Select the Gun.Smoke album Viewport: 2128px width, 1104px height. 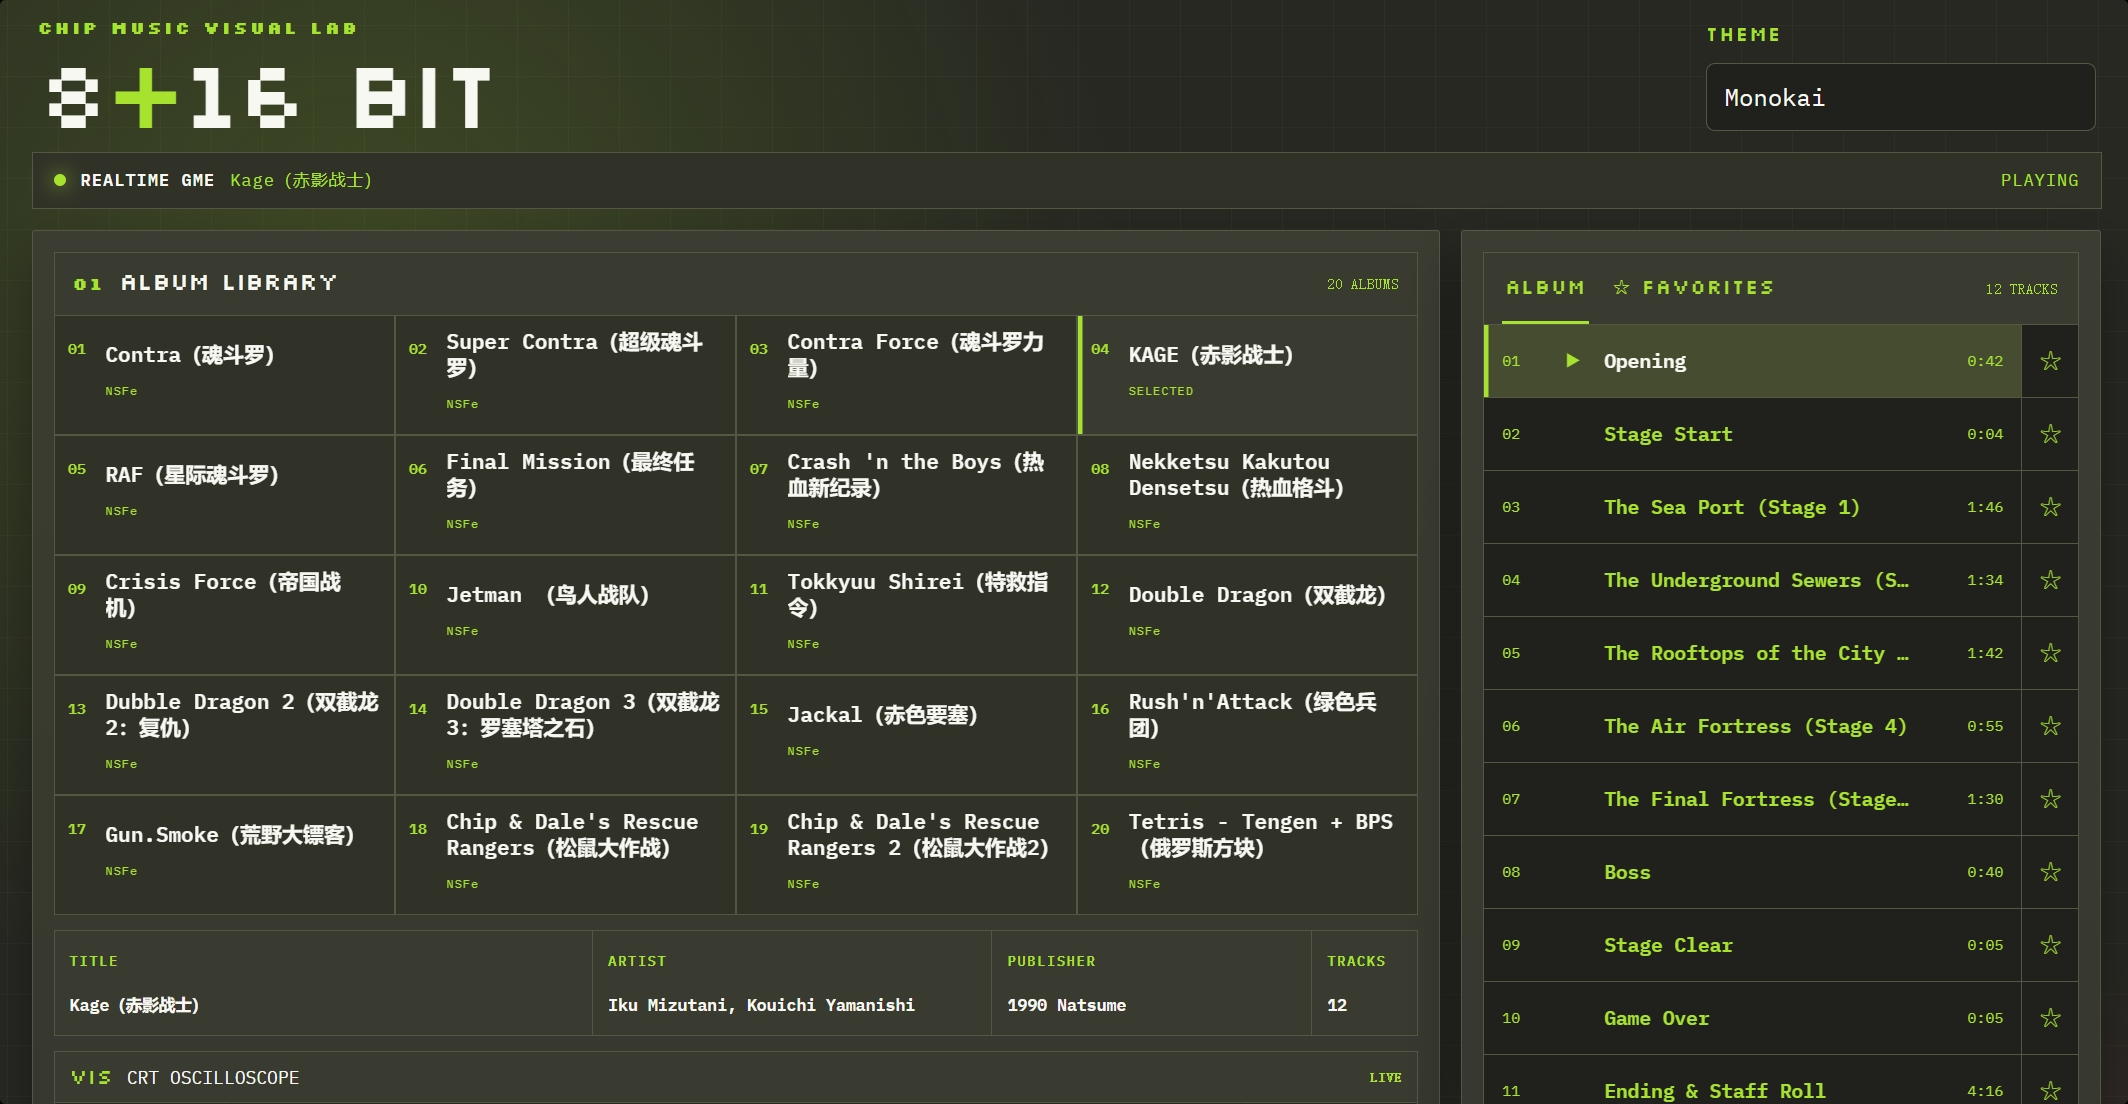click(225, 855)
